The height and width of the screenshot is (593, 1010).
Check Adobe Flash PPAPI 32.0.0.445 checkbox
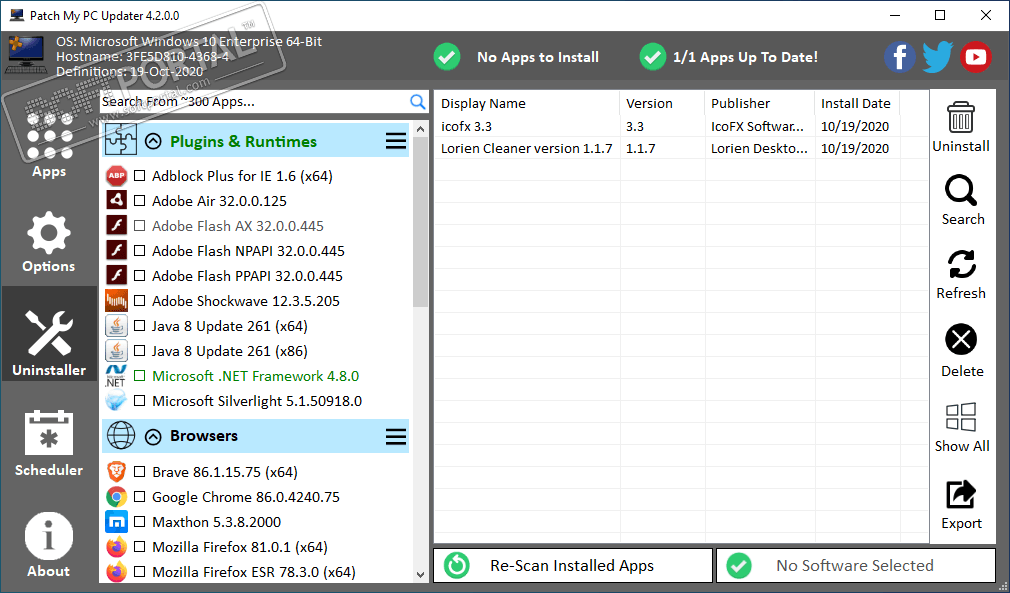[139, 276]
